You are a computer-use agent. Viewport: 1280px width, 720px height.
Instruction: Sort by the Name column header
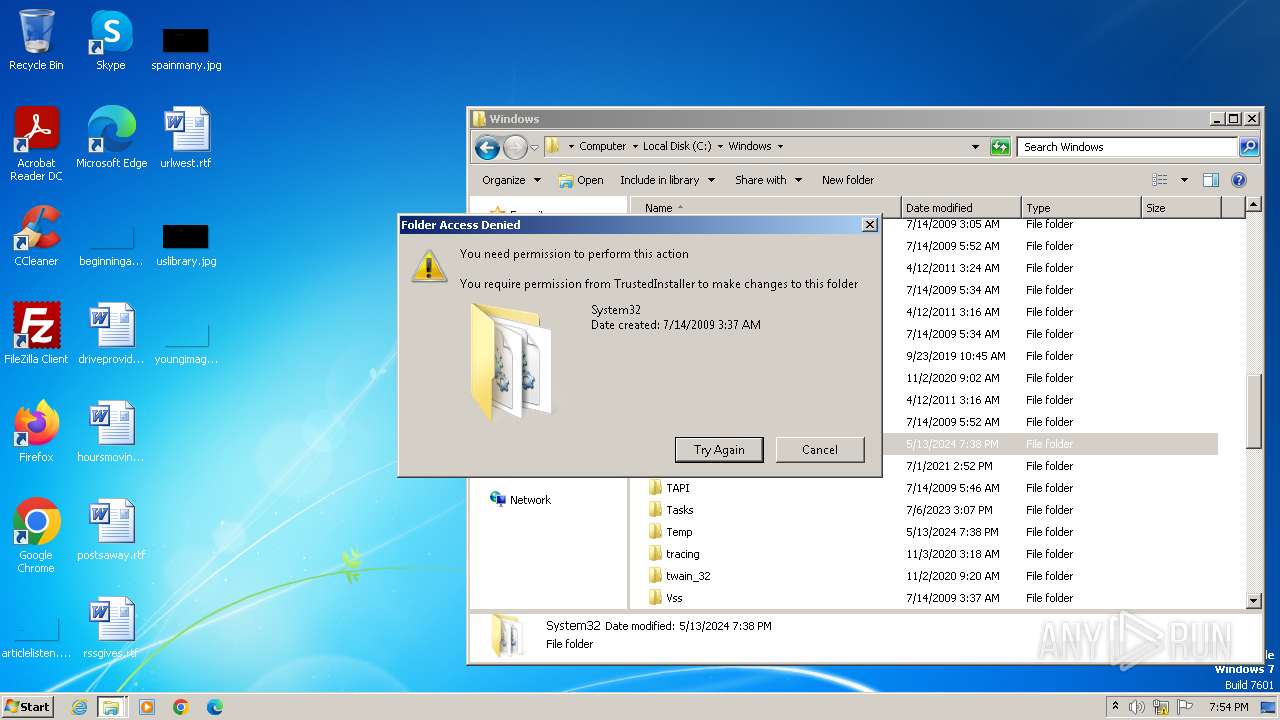tap(765, 208)
